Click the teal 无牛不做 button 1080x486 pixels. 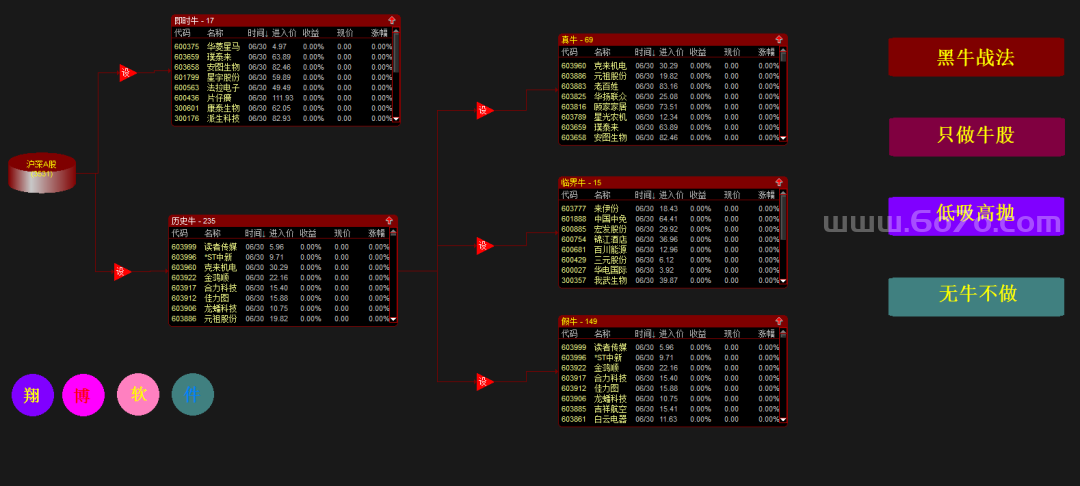(975, 295)
